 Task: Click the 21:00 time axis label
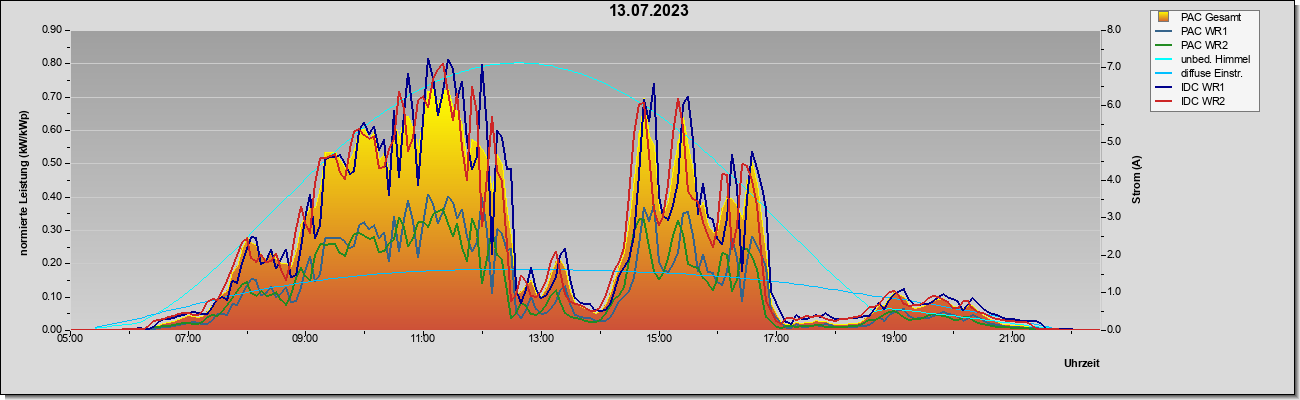click(1012, 340)
